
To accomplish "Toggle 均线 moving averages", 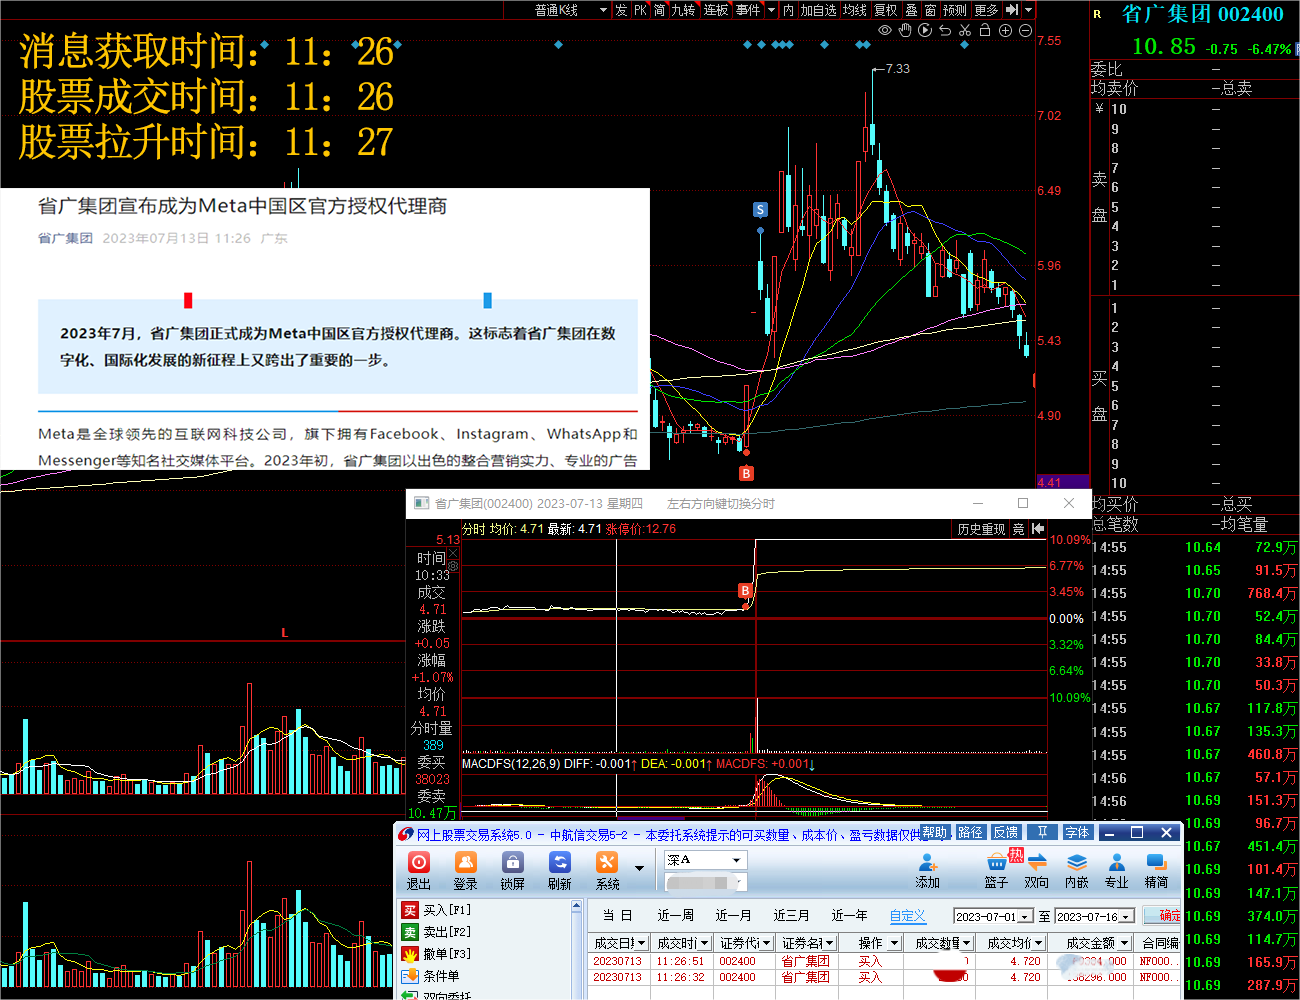I will click(855, 10).
